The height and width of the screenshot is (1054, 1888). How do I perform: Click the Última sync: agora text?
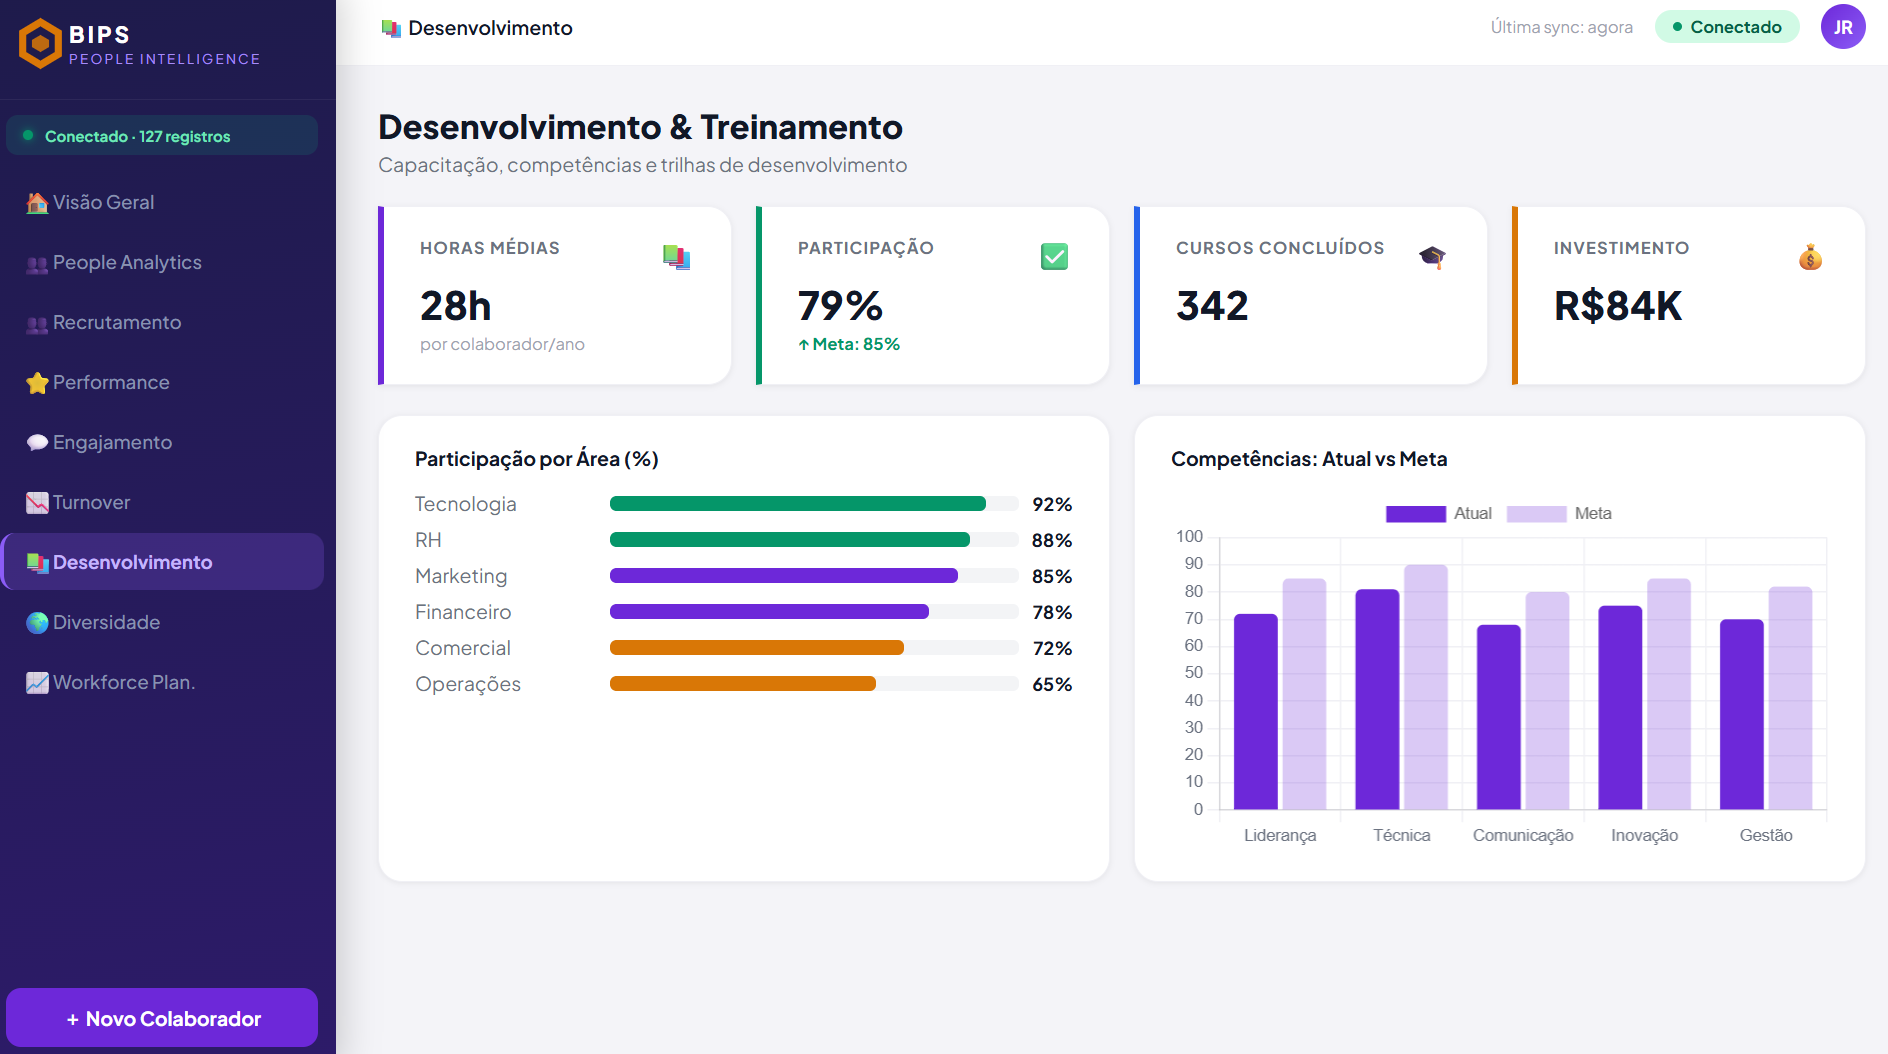point(1561,27)
